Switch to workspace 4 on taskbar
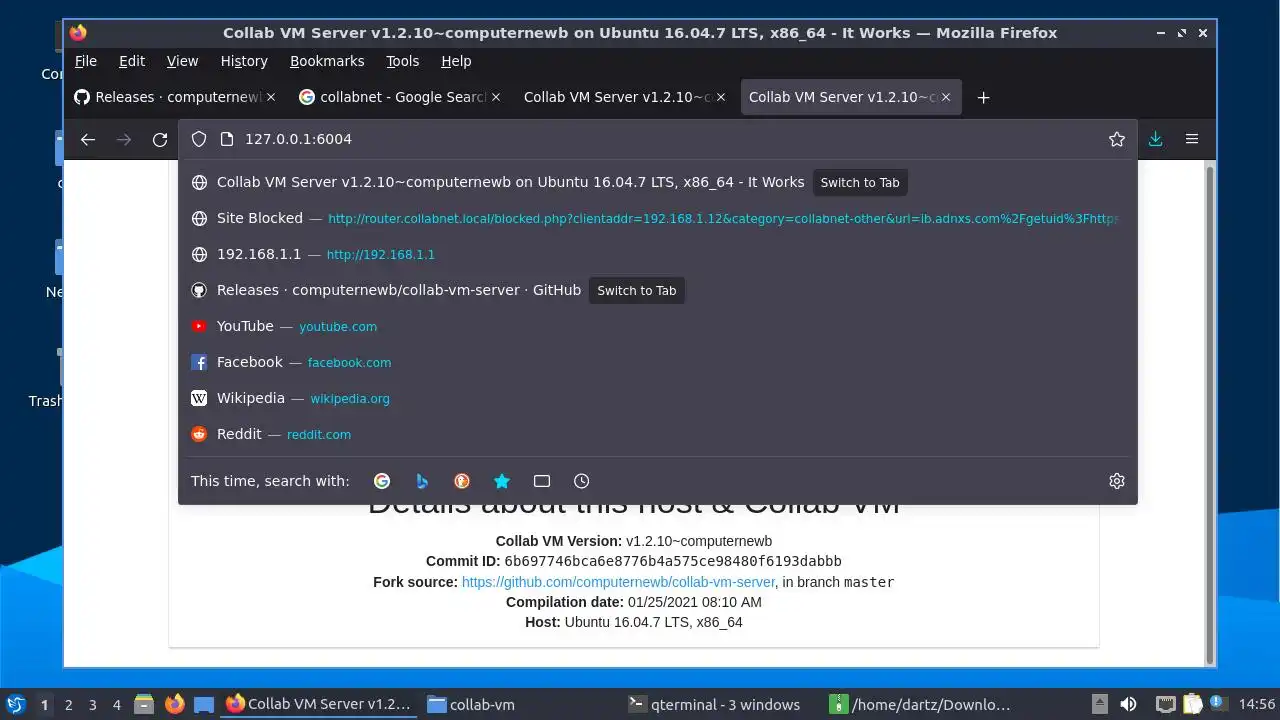This screenshot has width=1280, height=720. click(117, 705)
